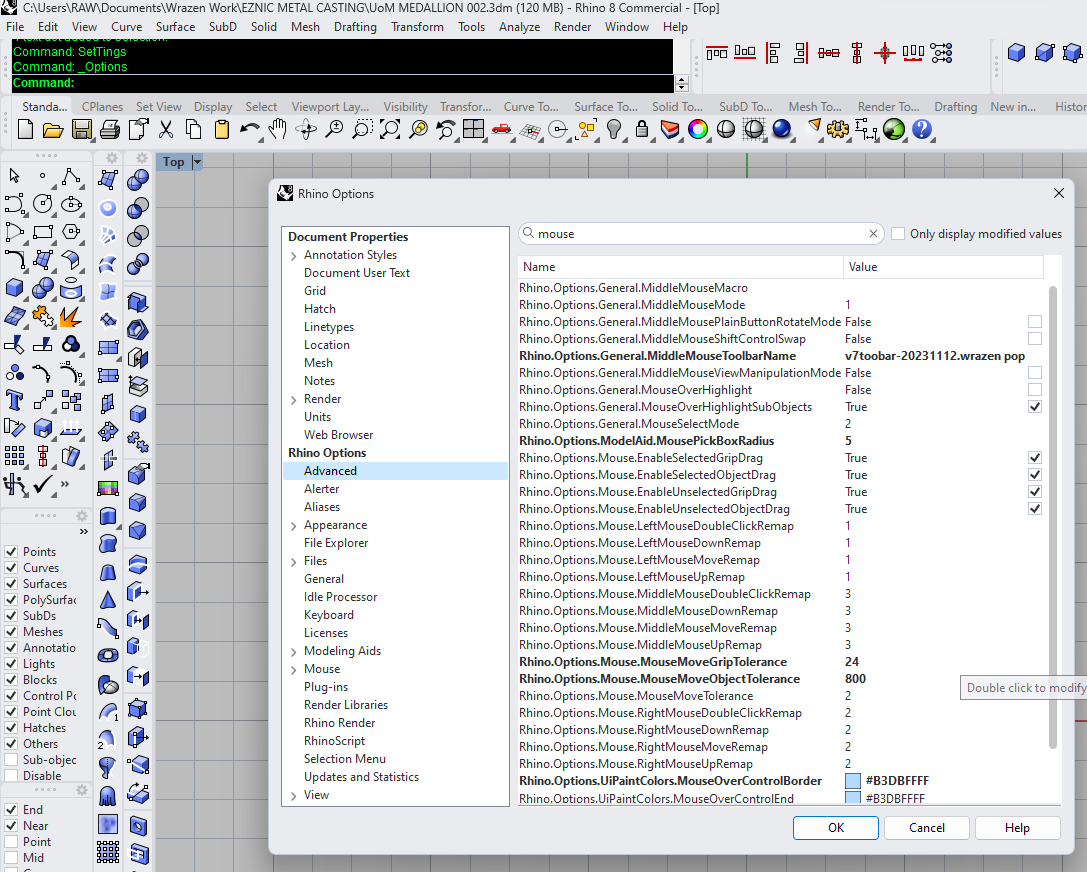1087x872 pixels.
Task: Click the red car icon in toolbar
Action: (501, 130)
